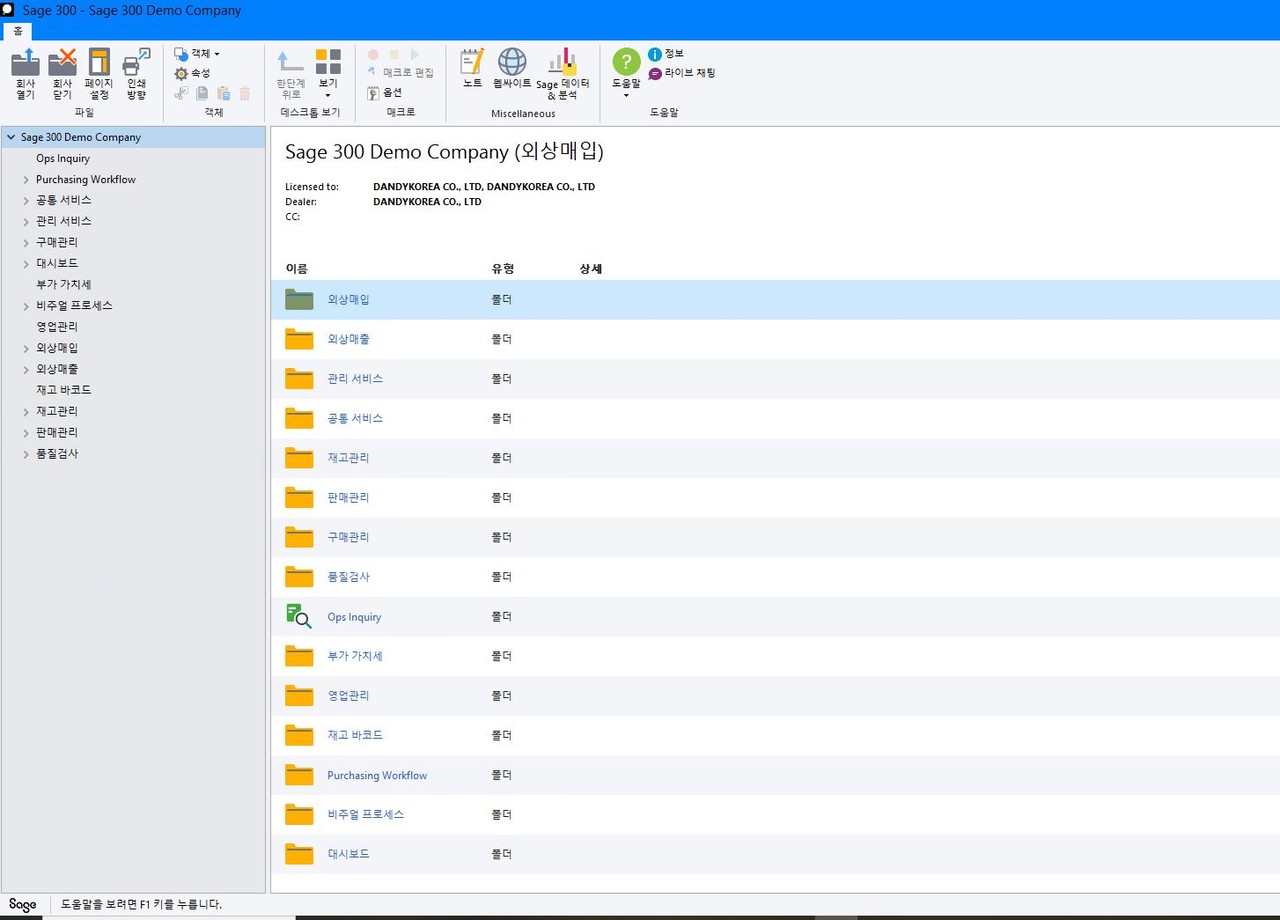Select Ops Inquiry in the tree
Image resolution: width=1280 pixels, height=920 pixels.
click(x=63, y=158)
